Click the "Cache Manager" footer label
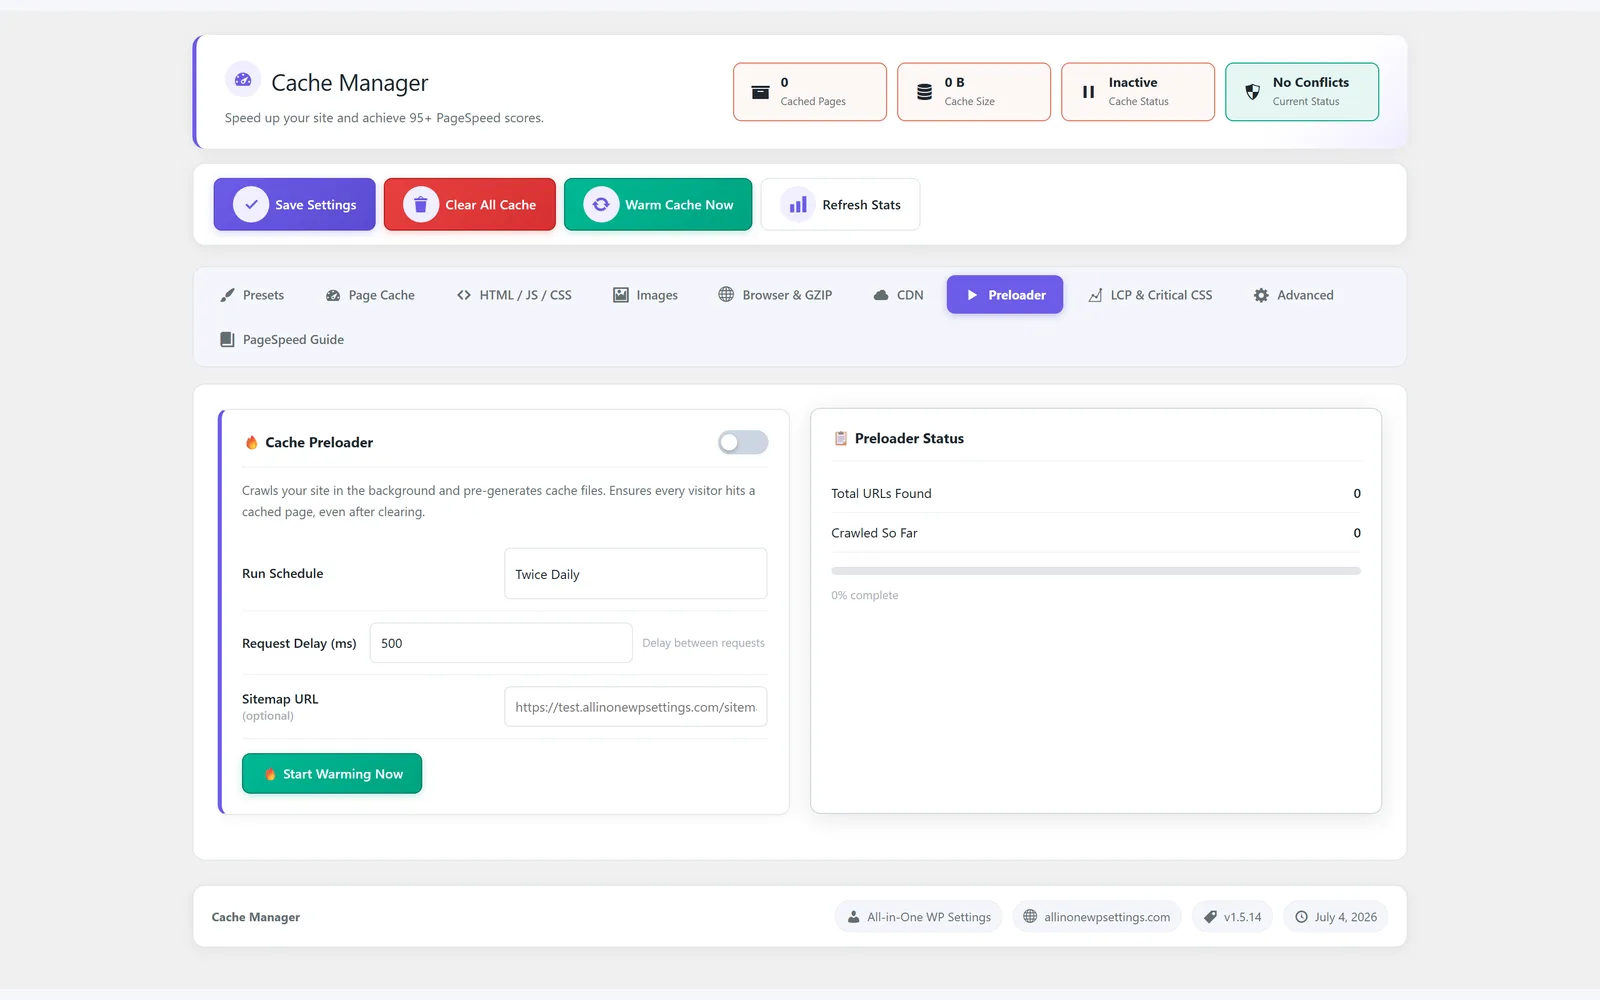This screenshot has height=1000, width=1600. click(256, 917)
